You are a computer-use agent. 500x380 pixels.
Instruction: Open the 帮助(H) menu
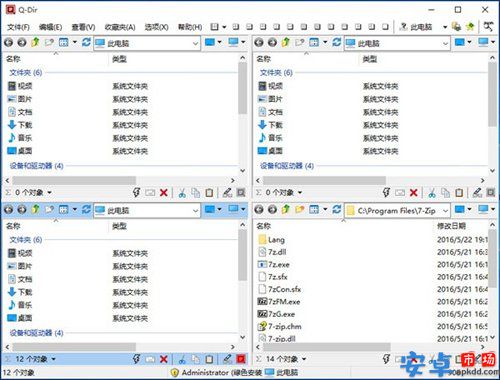pos(190,27)
